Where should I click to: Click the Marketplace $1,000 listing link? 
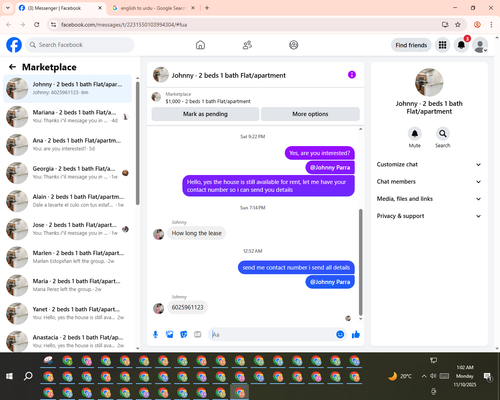(208, 101)
